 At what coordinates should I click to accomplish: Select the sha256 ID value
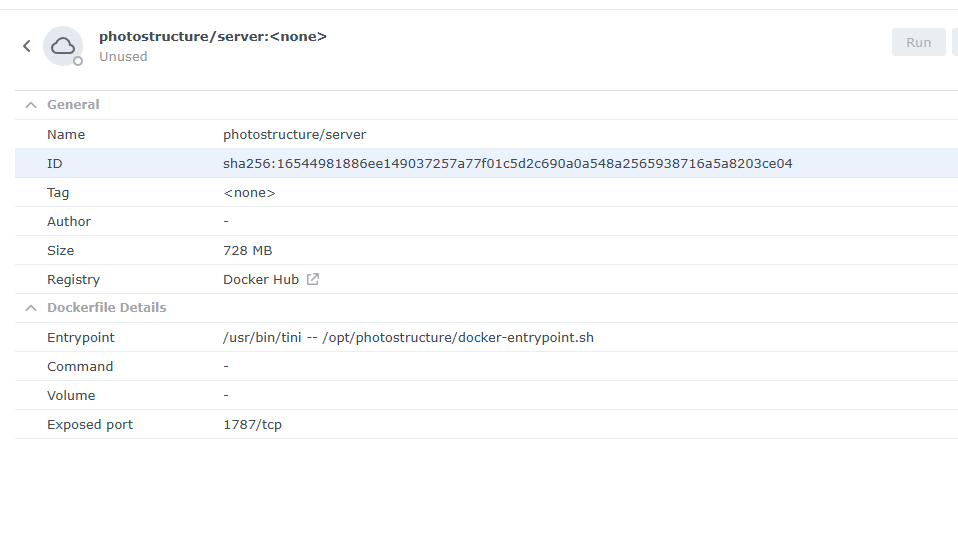(x=507, y=164)
